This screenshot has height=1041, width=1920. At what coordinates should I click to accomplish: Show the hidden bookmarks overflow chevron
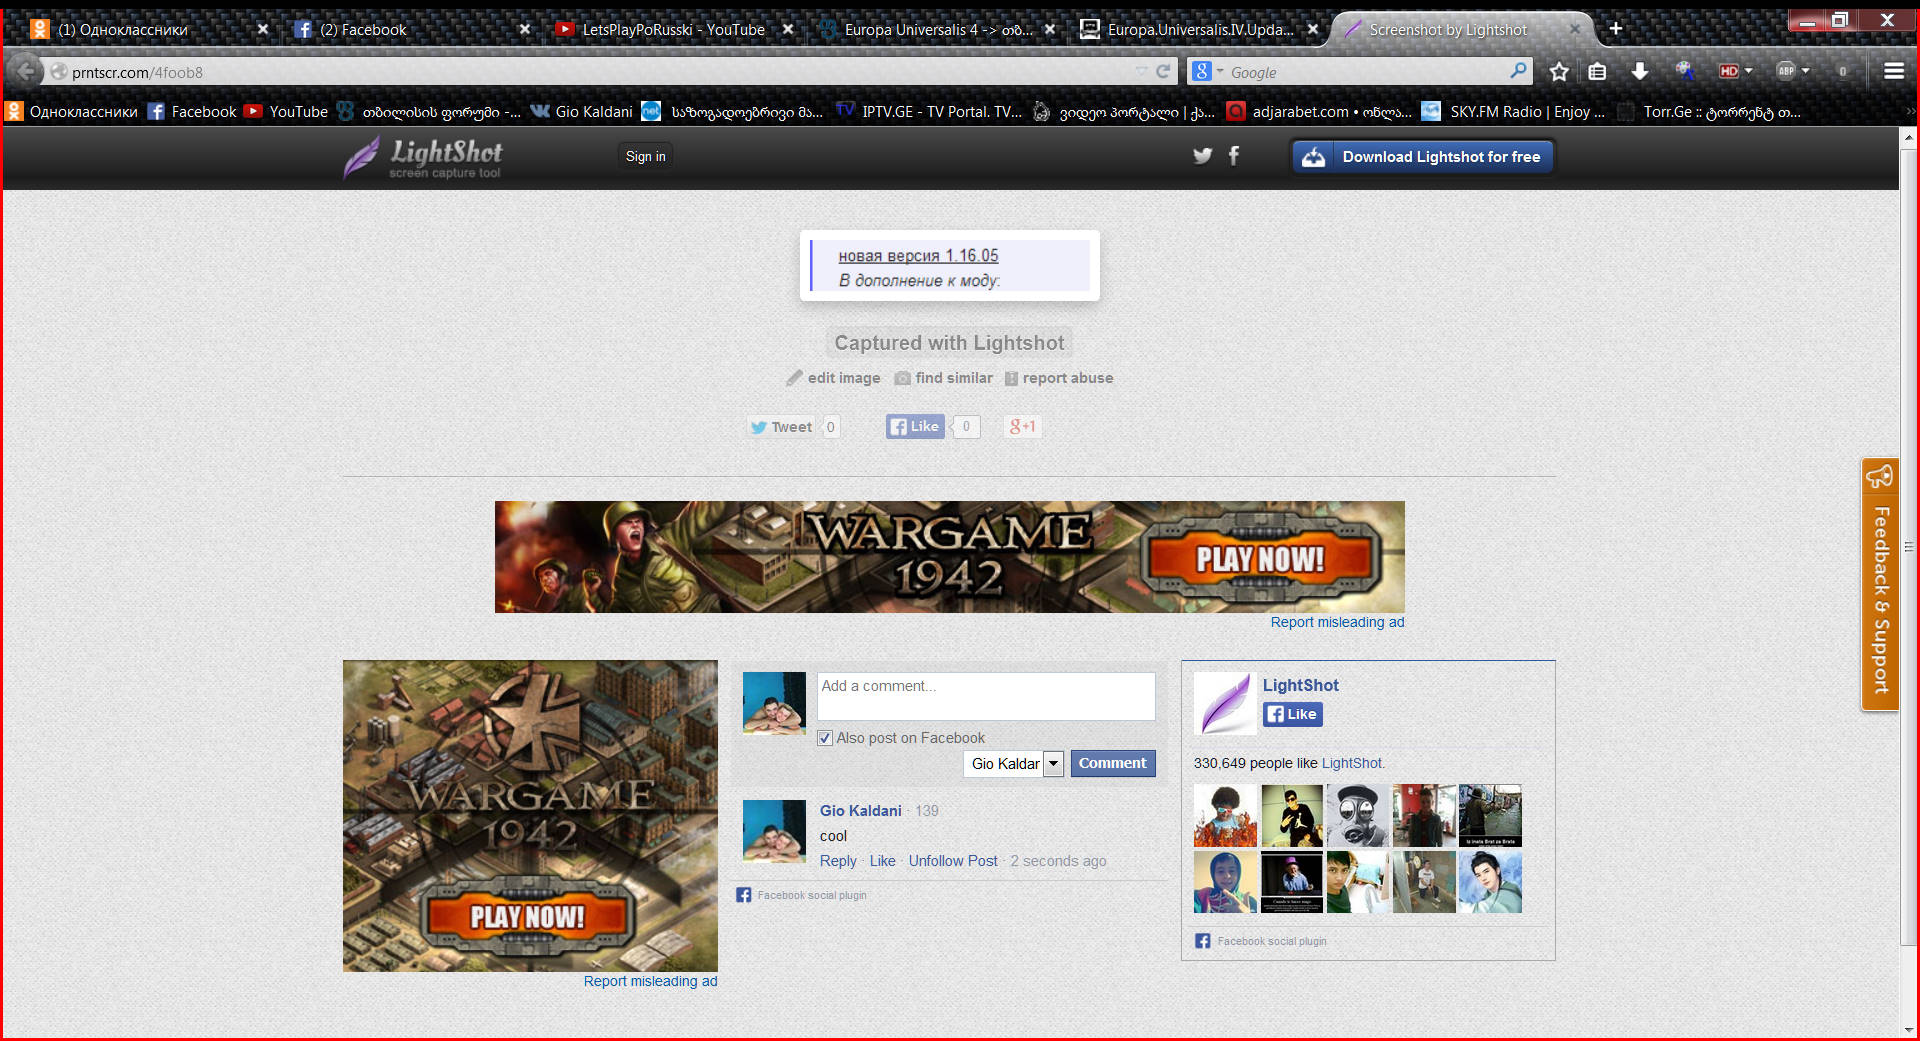pos(1911,112)
